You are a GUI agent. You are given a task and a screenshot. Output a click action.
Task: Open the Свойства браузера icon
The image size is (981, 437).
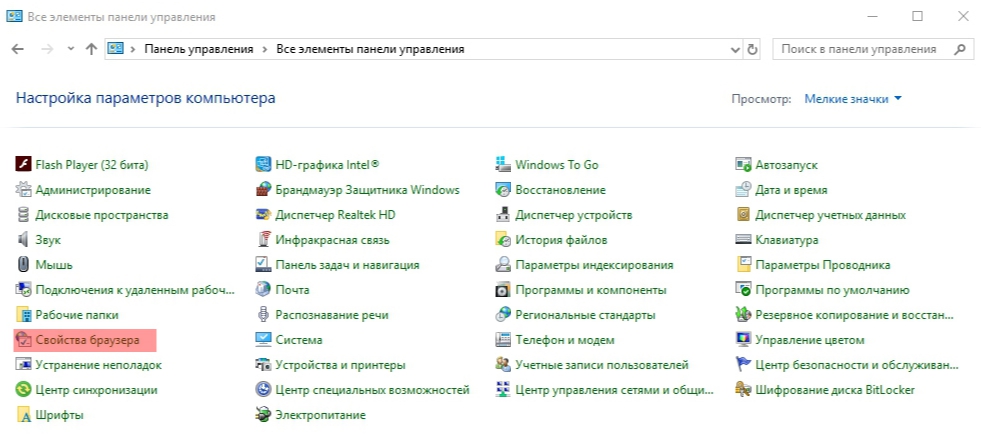click(23, 340)
